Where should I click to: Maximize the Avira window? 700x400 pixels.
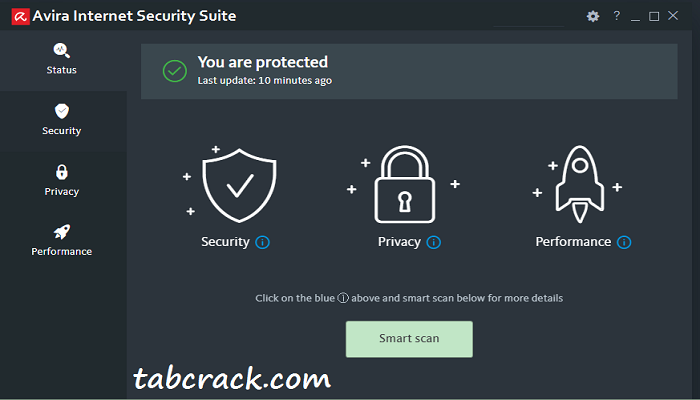click(x=654, y=17)
